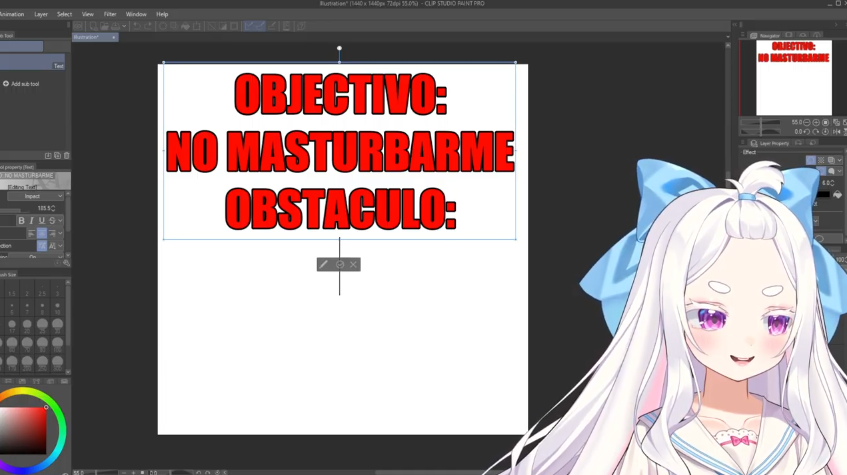Open CLIP STUDIO launcher icon in command bar

point(77,26)
